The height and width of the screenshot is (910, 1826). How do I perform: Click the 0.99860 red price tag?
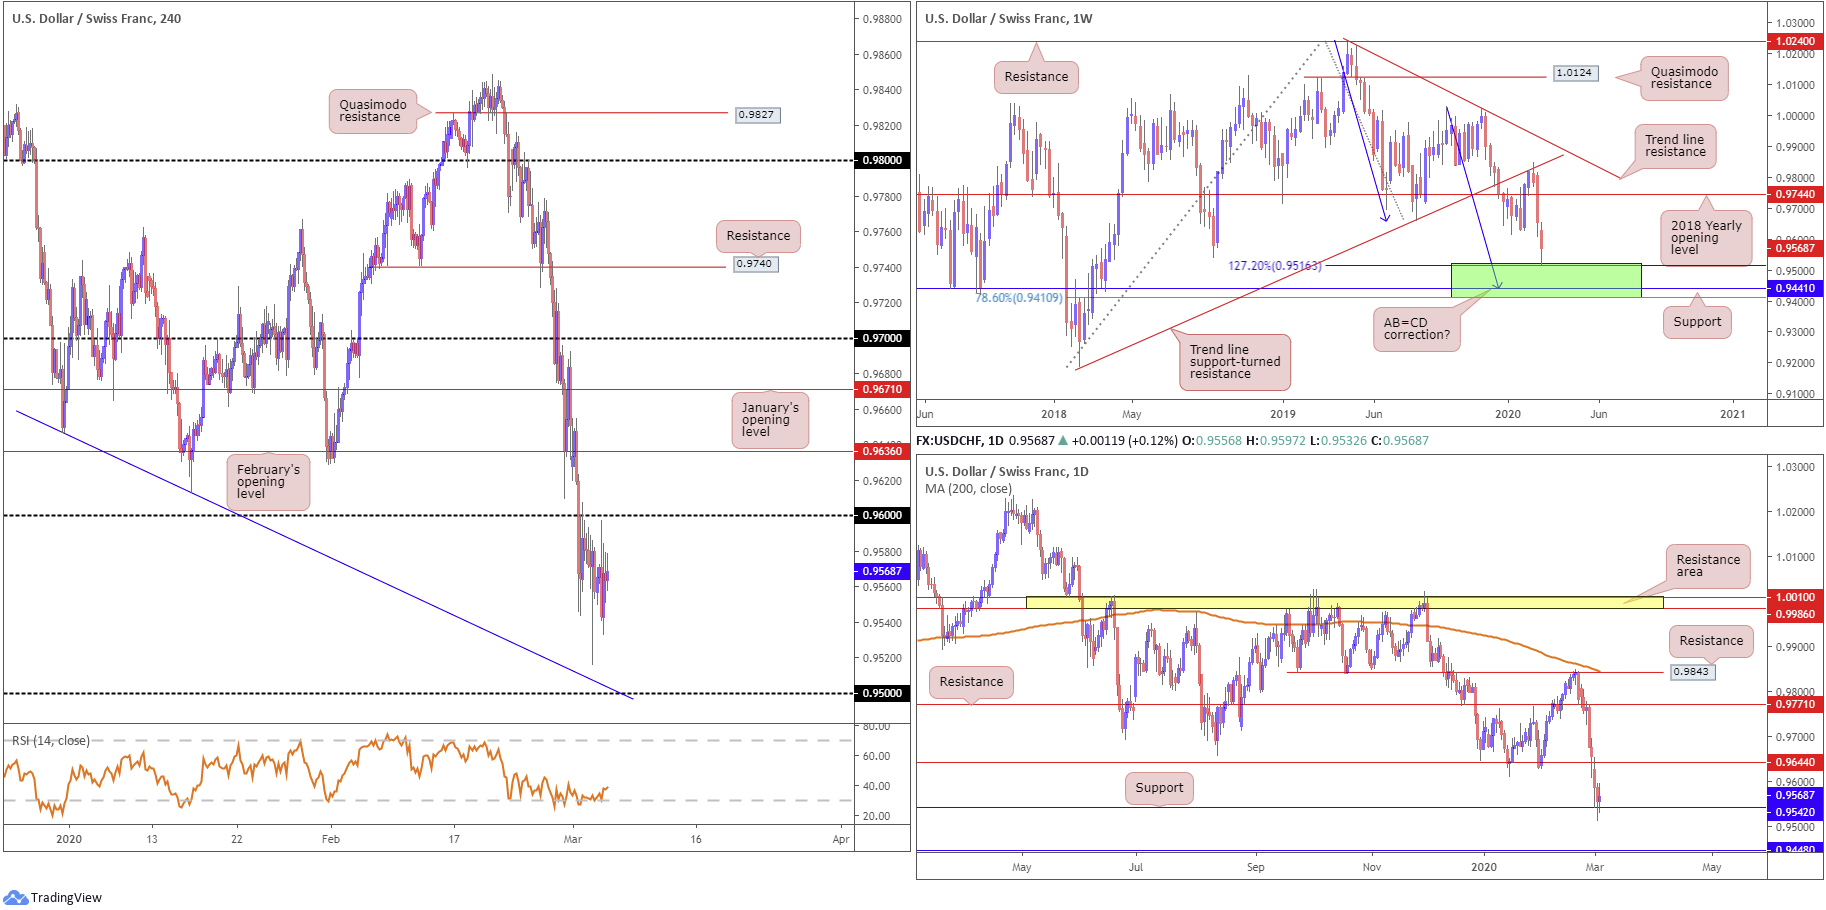point(1795,614)
